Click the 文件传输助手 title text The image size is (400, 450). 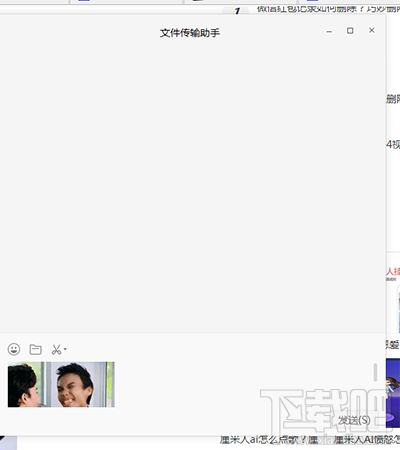[190, 33]
